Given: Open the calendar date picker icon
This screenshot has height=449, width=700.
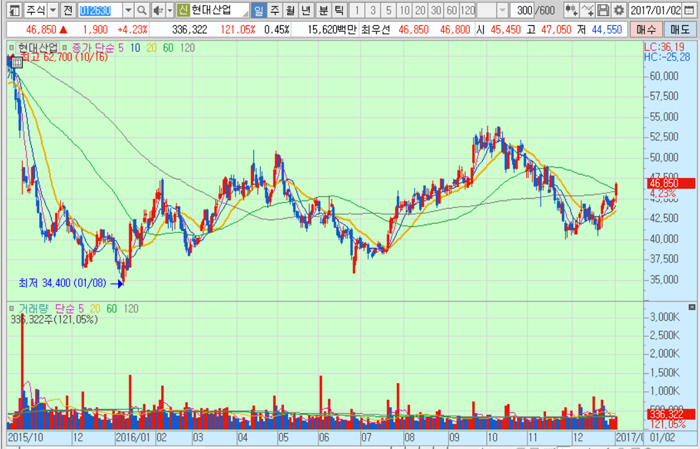Looking at the screenshot, I should pos(687,10).
